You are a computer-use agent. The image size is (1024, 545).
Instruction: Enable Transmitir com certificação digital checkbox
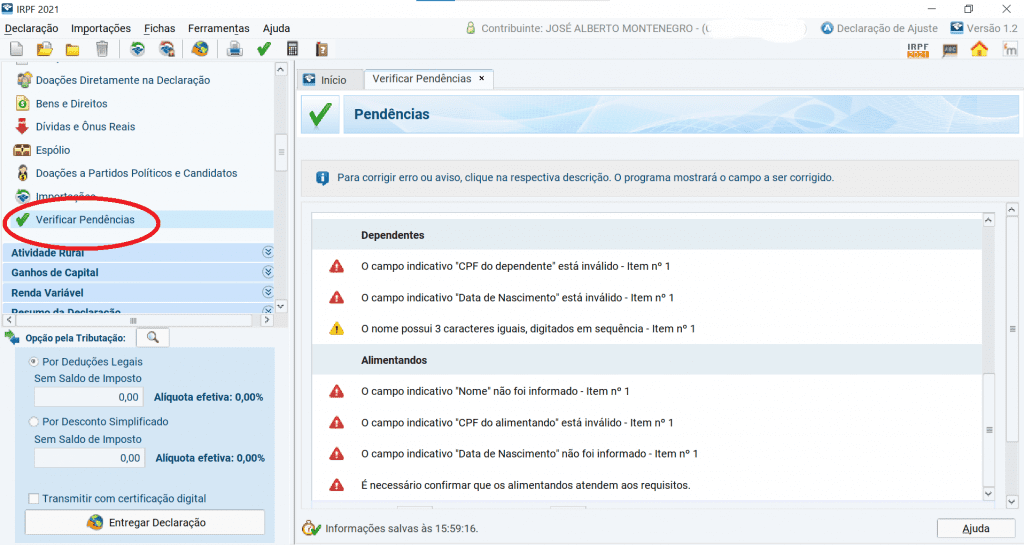click(x=33, y=499)
